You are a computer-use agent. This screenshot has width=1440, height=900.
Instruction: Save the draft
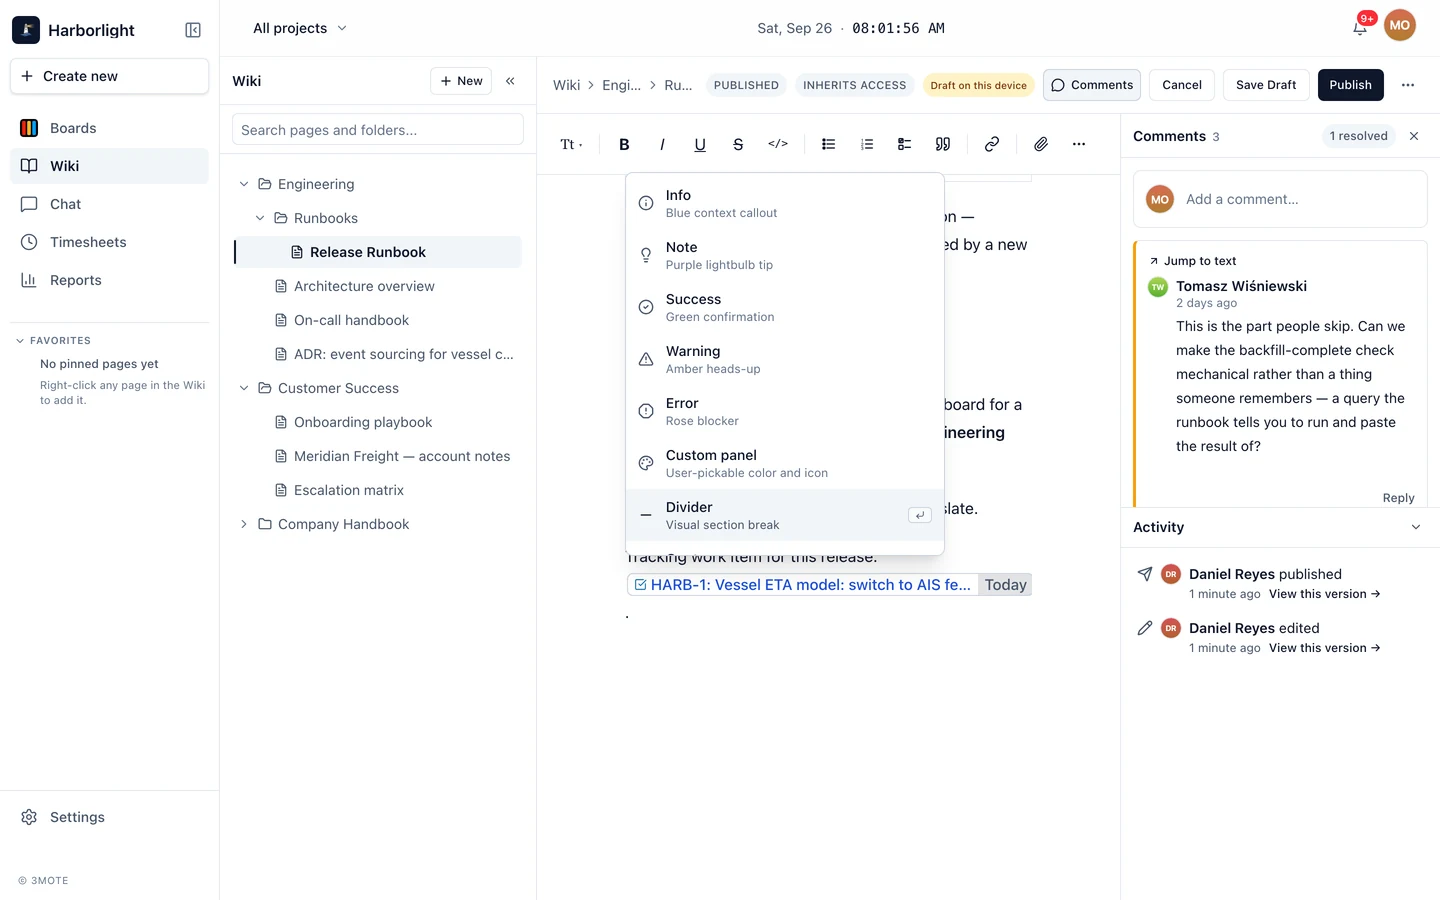[1266, 85]
